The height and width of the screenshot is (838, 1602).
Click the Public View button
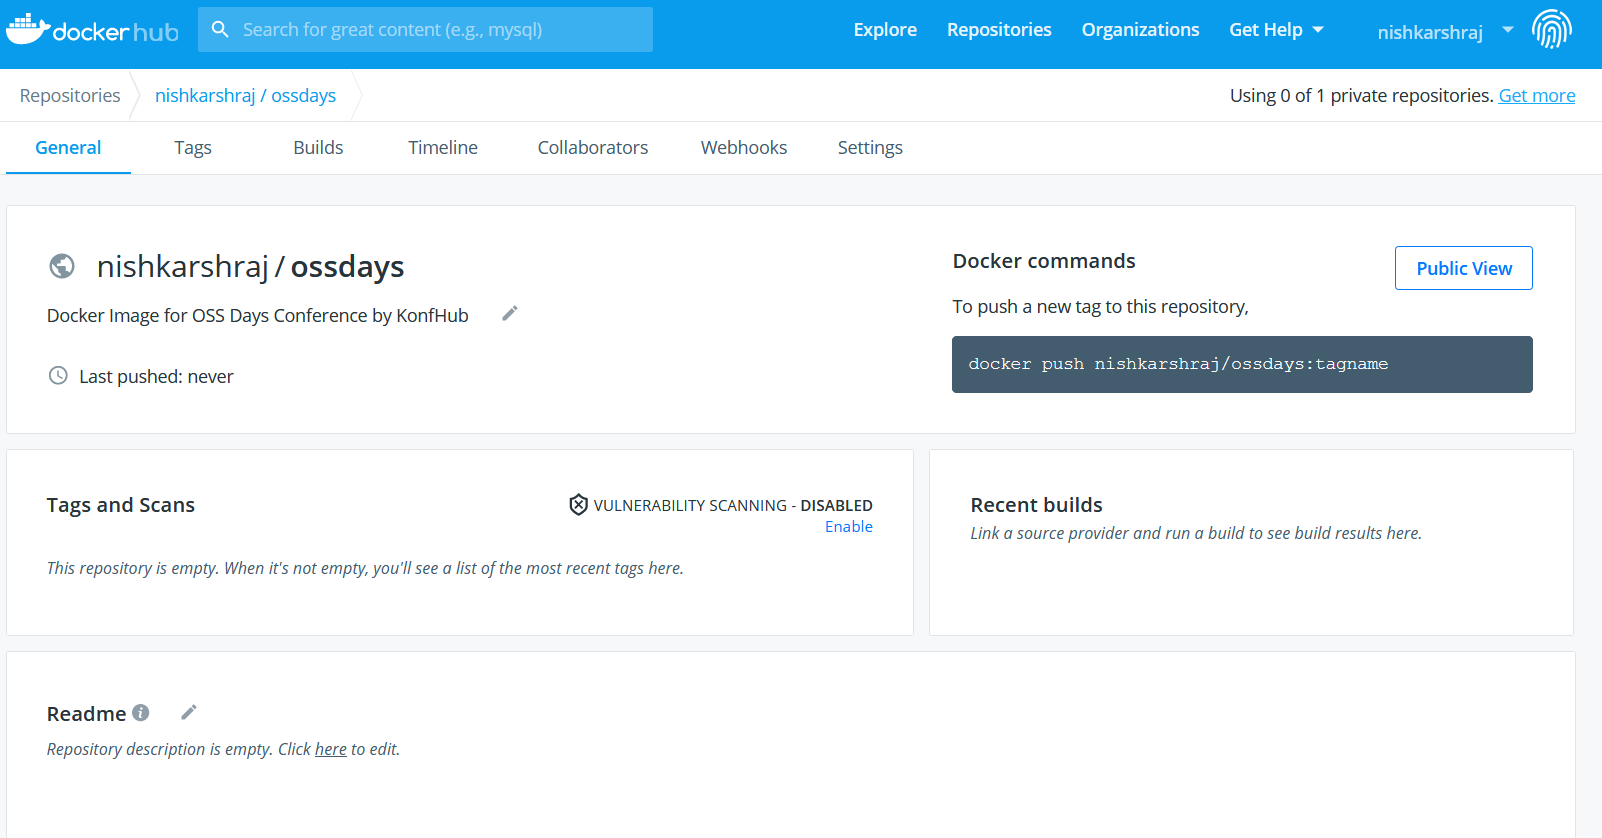point(1464,268)
